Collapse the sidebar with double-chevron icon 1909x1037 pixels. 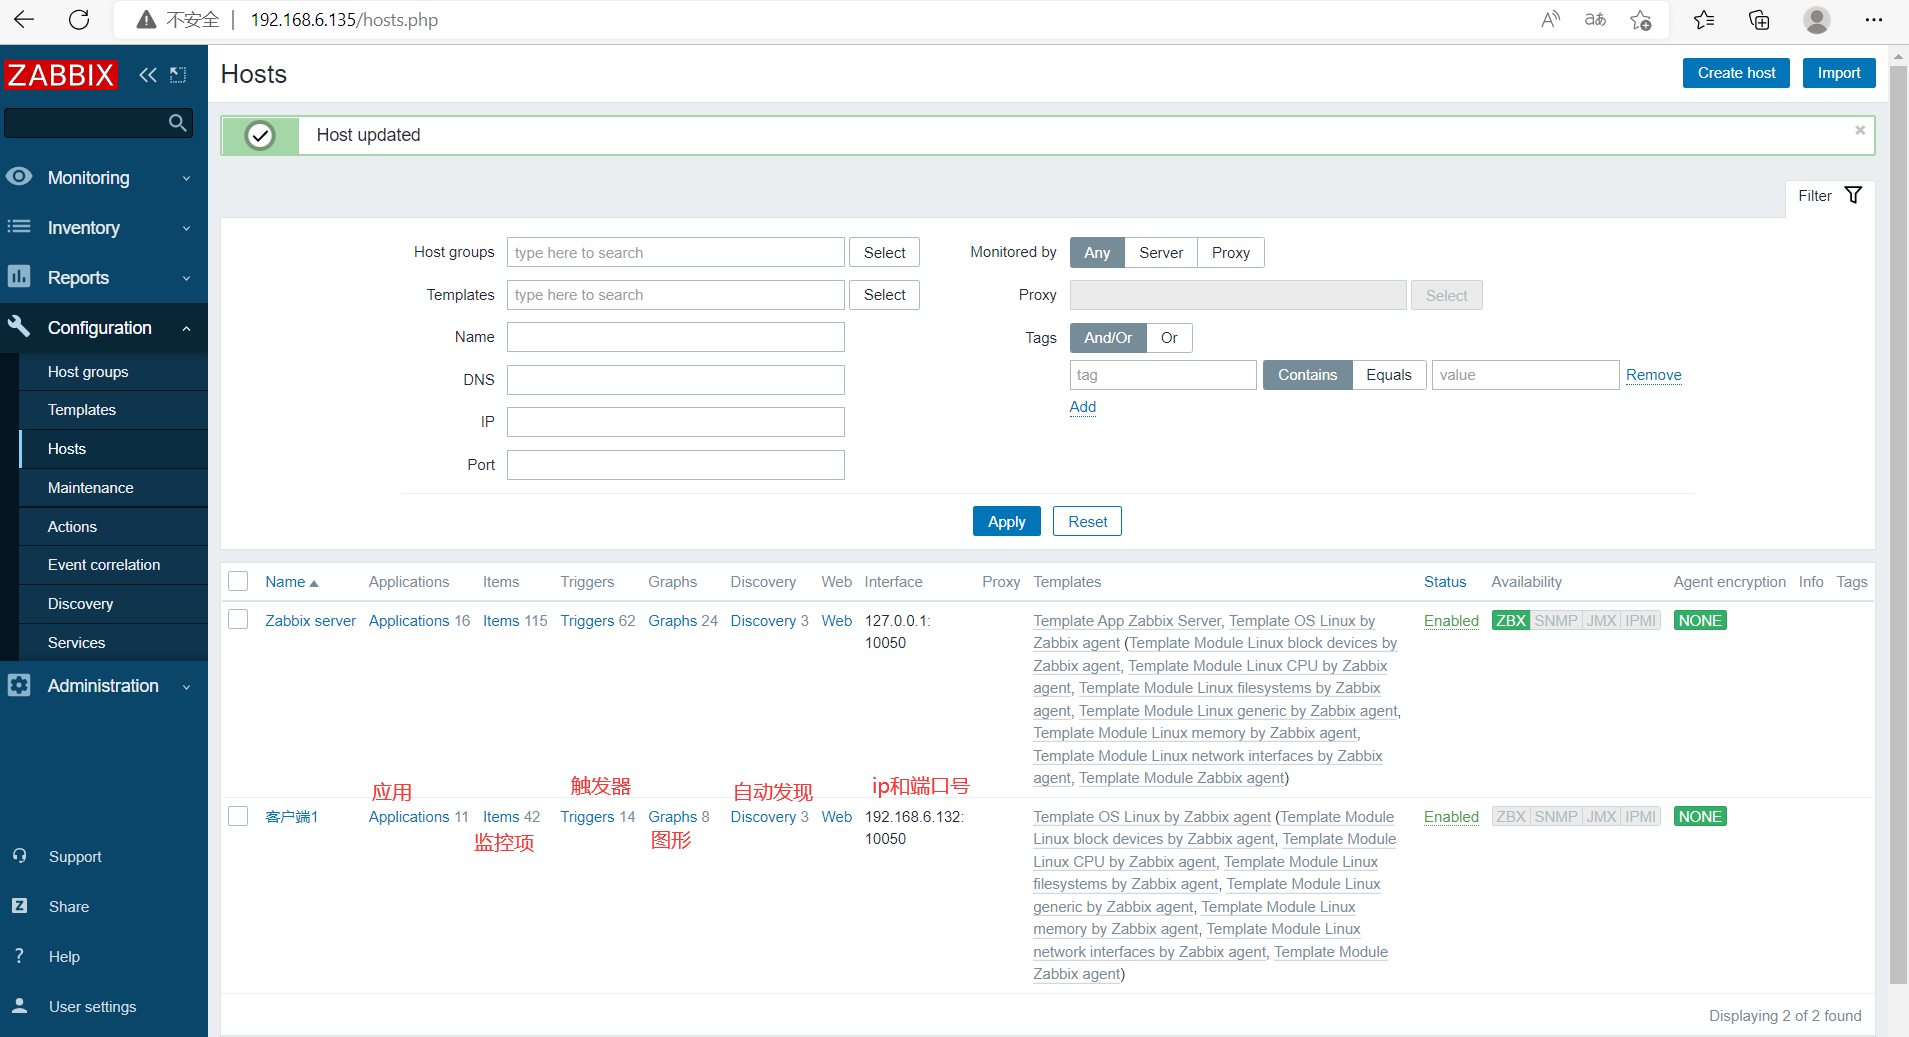(148, 75)
